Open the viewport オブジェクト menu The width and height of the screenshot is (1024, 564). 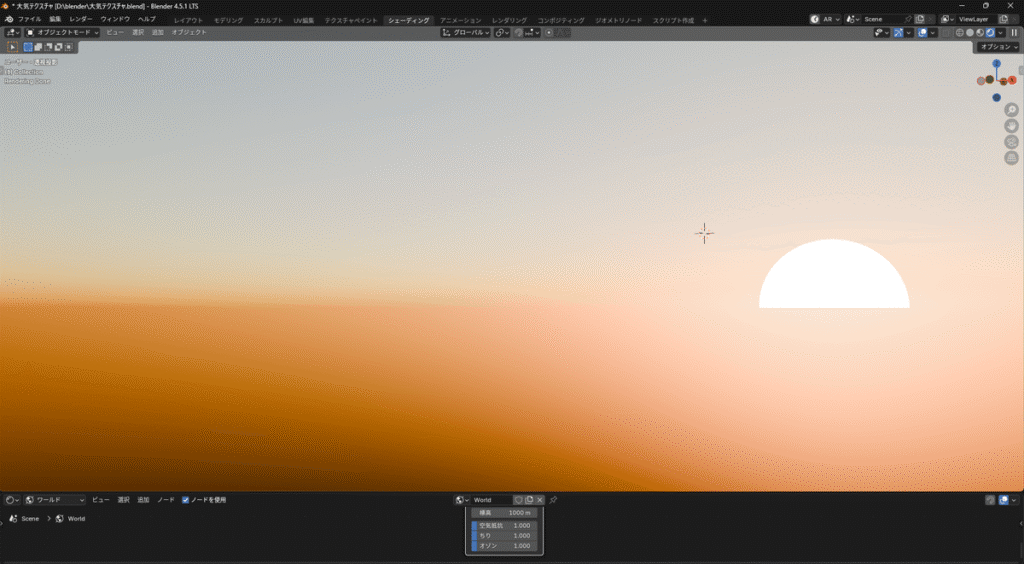(x=189, y=33)
